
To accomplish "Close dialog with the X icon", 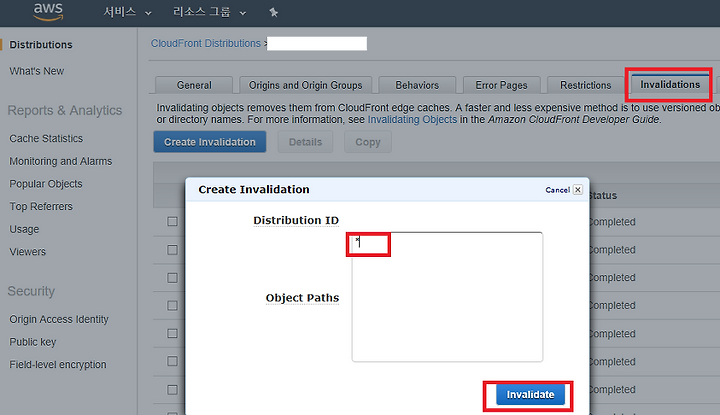I will pyautogui.click(x=578, y=190).
